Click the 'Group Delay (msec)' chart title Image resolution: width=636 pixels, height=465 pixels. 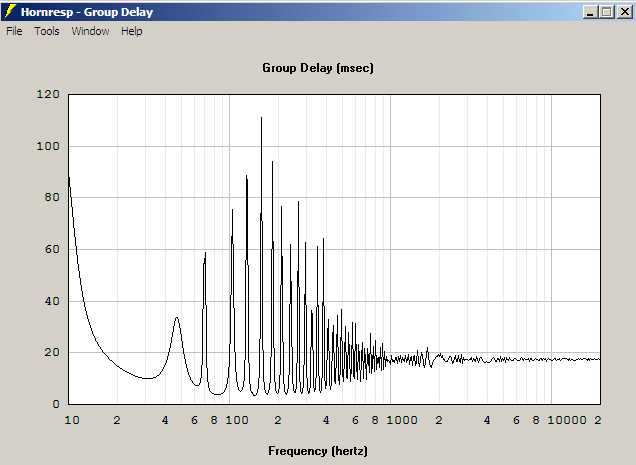[318, 68]
